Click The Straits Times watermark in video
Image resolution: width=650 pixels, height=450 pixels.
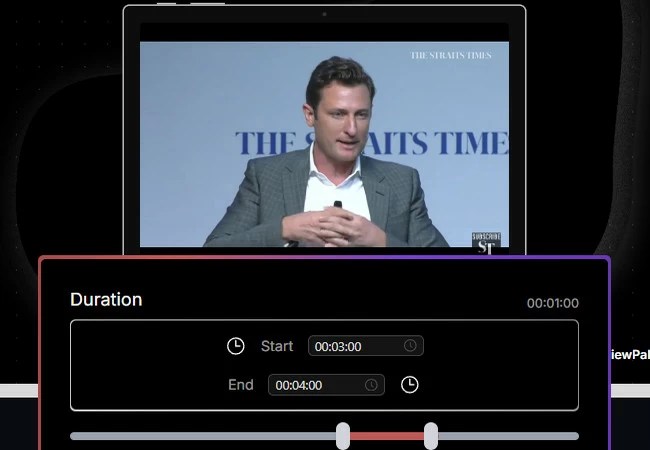point(451,56)
